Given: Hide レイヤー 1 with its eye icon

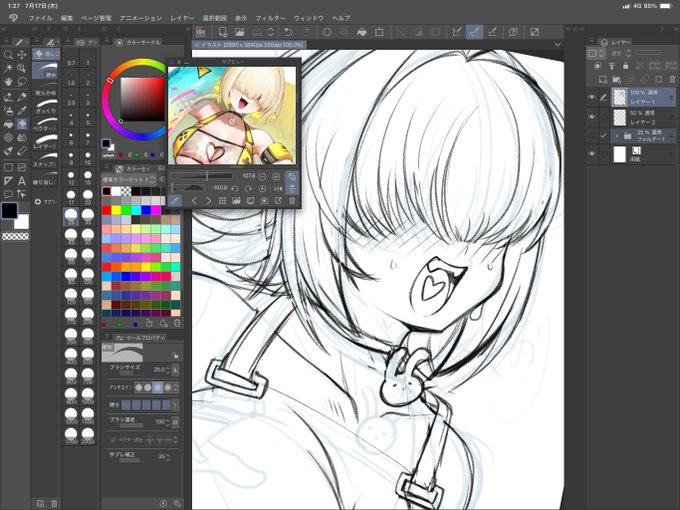Looking at the screenshot, I should pyautogui.click(x=592, y=97).
